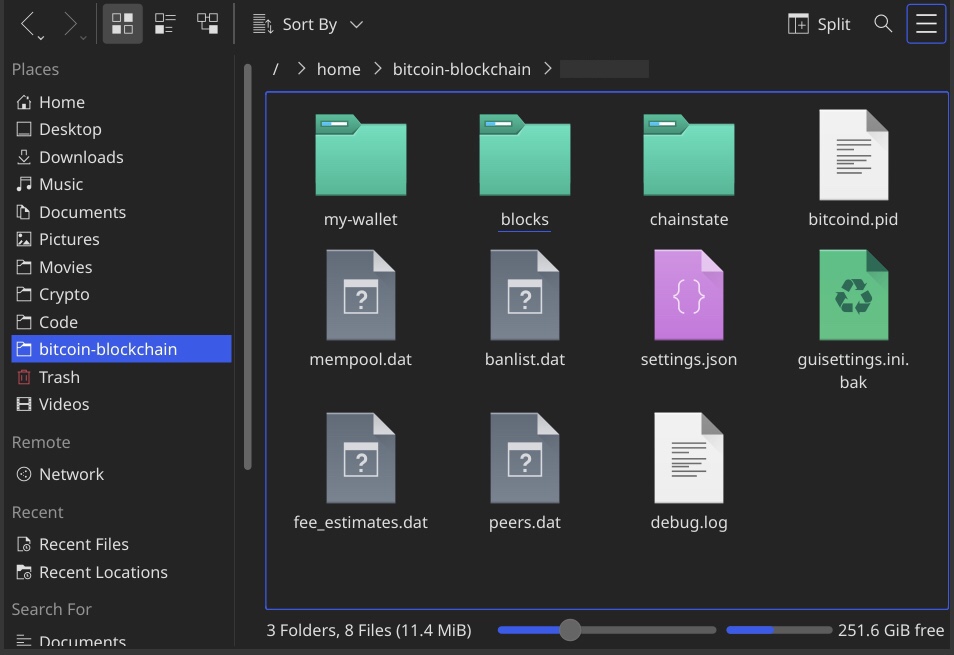Open the search magnifier
954x655 pixels.
click(x=883, y=24)
